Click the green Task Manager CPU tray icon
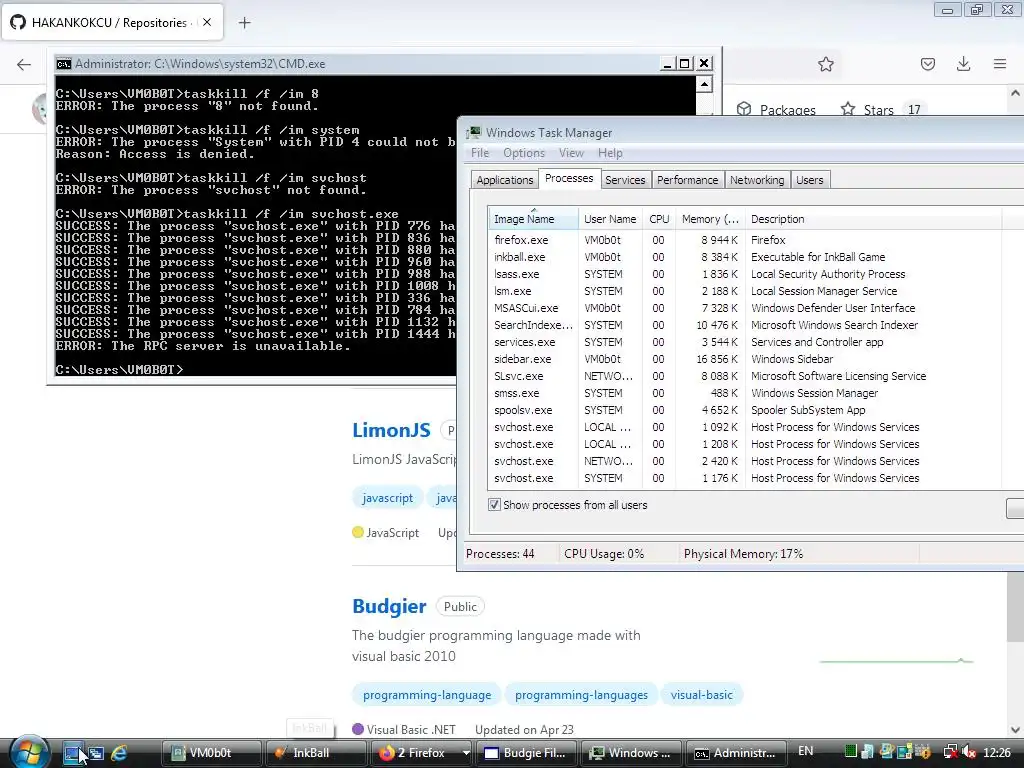This screenshot has width=1024, height=768. tap(851, 751)
